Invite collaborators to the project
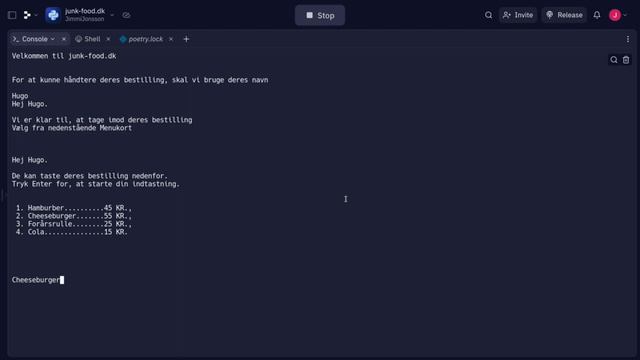This screenshot has width=640, height=360. (x=518, y=15)
